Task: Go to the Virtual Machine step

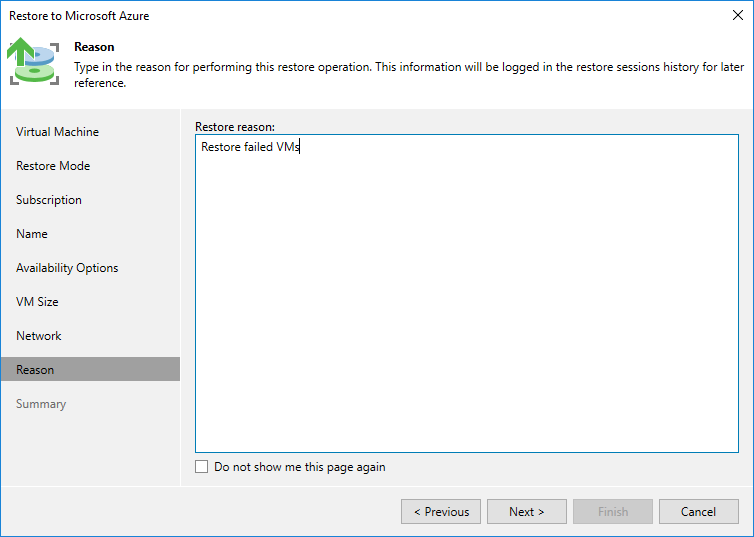Action: click(x=57, y=132)
